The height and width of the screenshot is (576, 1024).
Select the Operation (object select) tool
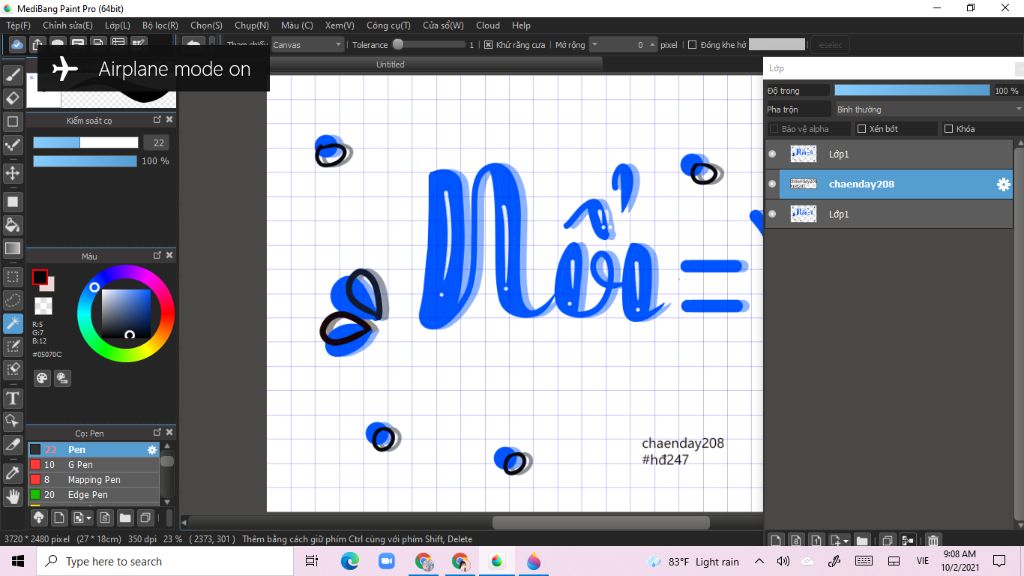12,421
